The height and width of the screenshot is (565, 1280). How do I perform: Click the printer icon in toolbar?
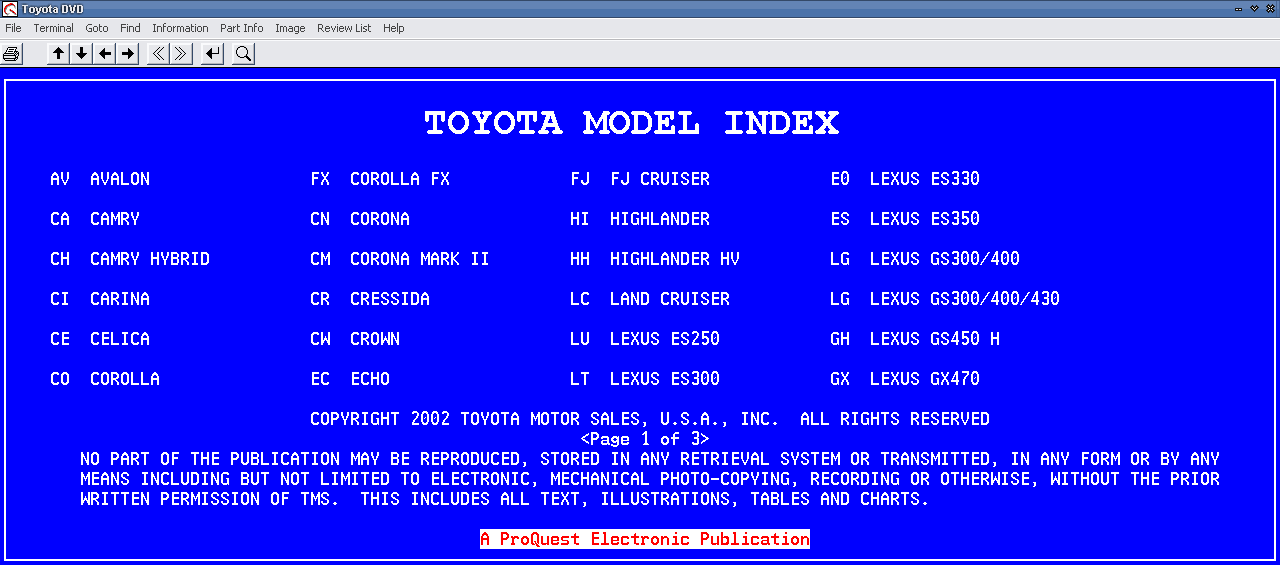click(x=12, y=54)
